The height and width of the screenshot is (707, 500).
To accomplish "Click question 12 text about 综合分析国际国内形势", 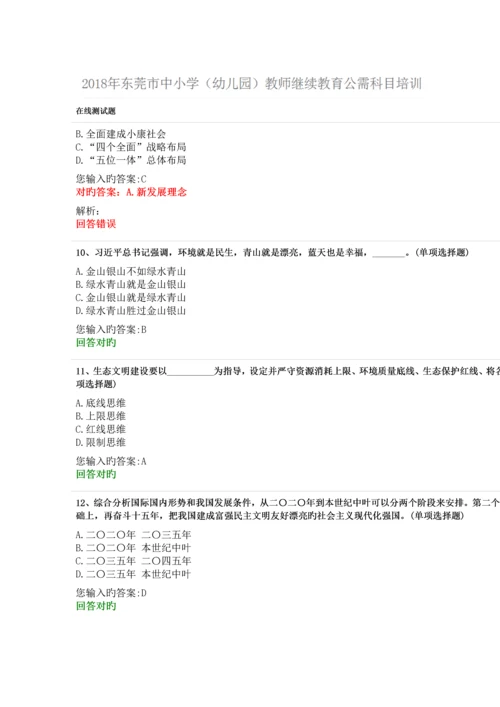I will pos(288,509).
